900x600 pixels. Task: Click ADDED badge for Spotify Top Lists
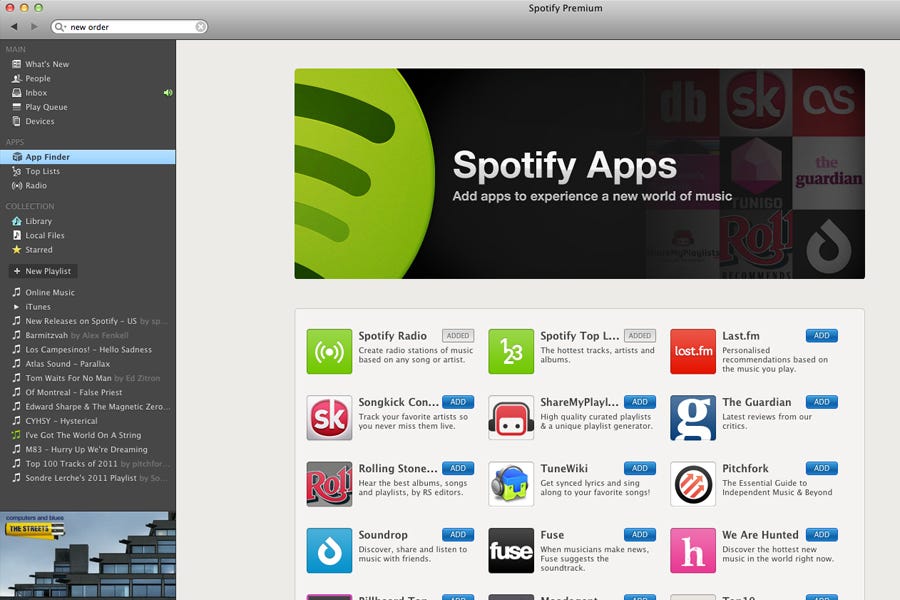(x=639, y=335)
